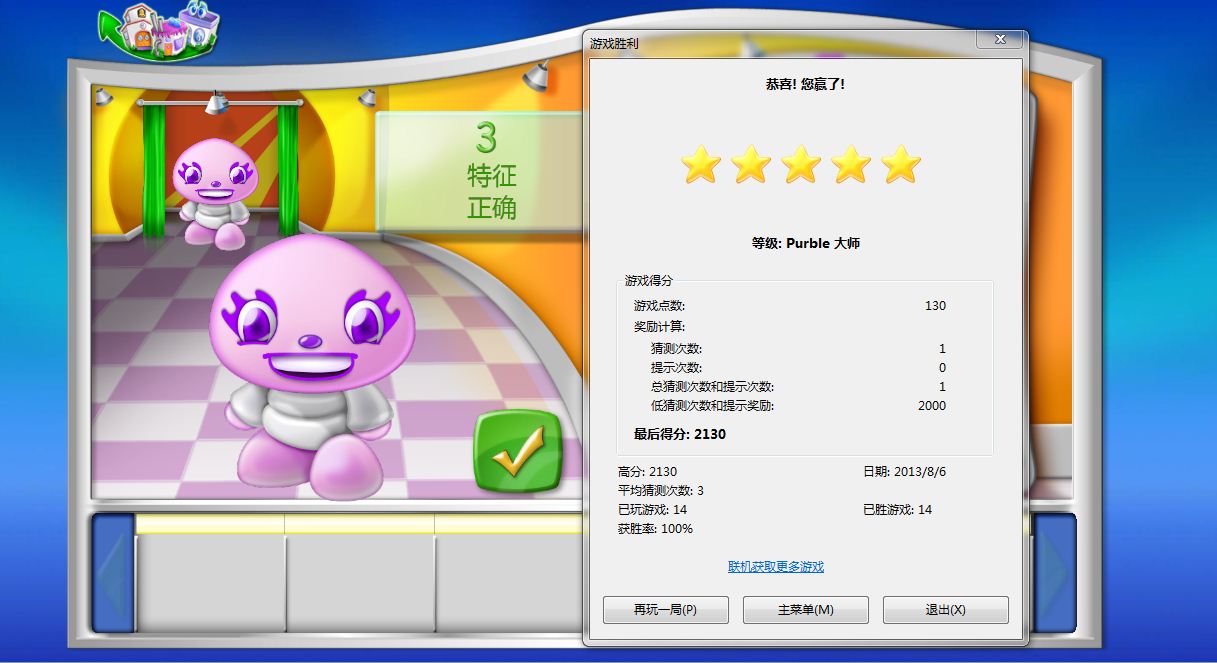Click 已玩游戏: 14 text
1217x663 pixels.
[652, 509]
